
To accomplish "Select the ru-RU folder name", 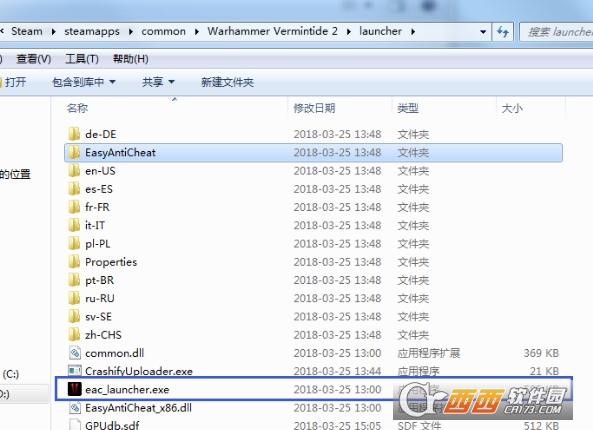I will tap(100, 298).
